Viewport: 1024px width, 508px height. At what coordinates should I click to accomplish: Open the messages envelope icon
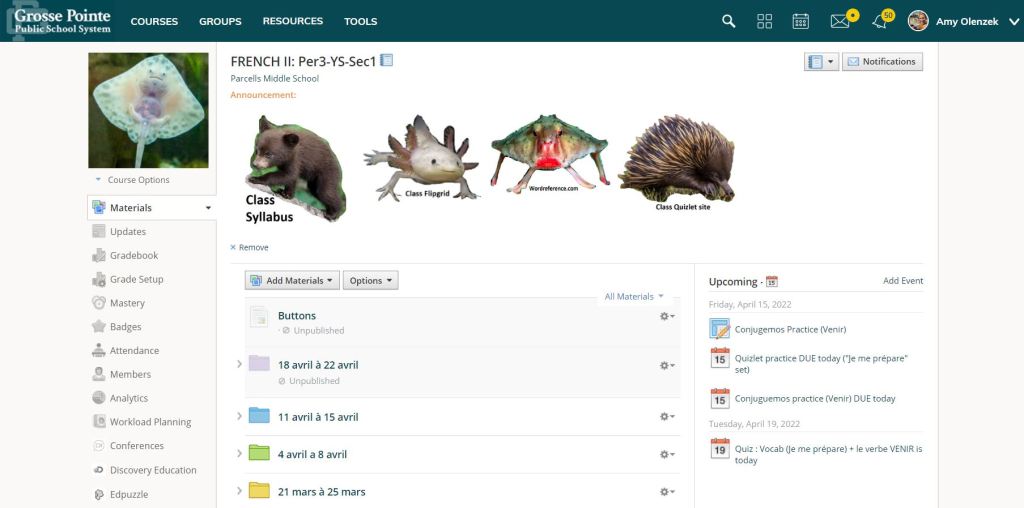point(840,21)
